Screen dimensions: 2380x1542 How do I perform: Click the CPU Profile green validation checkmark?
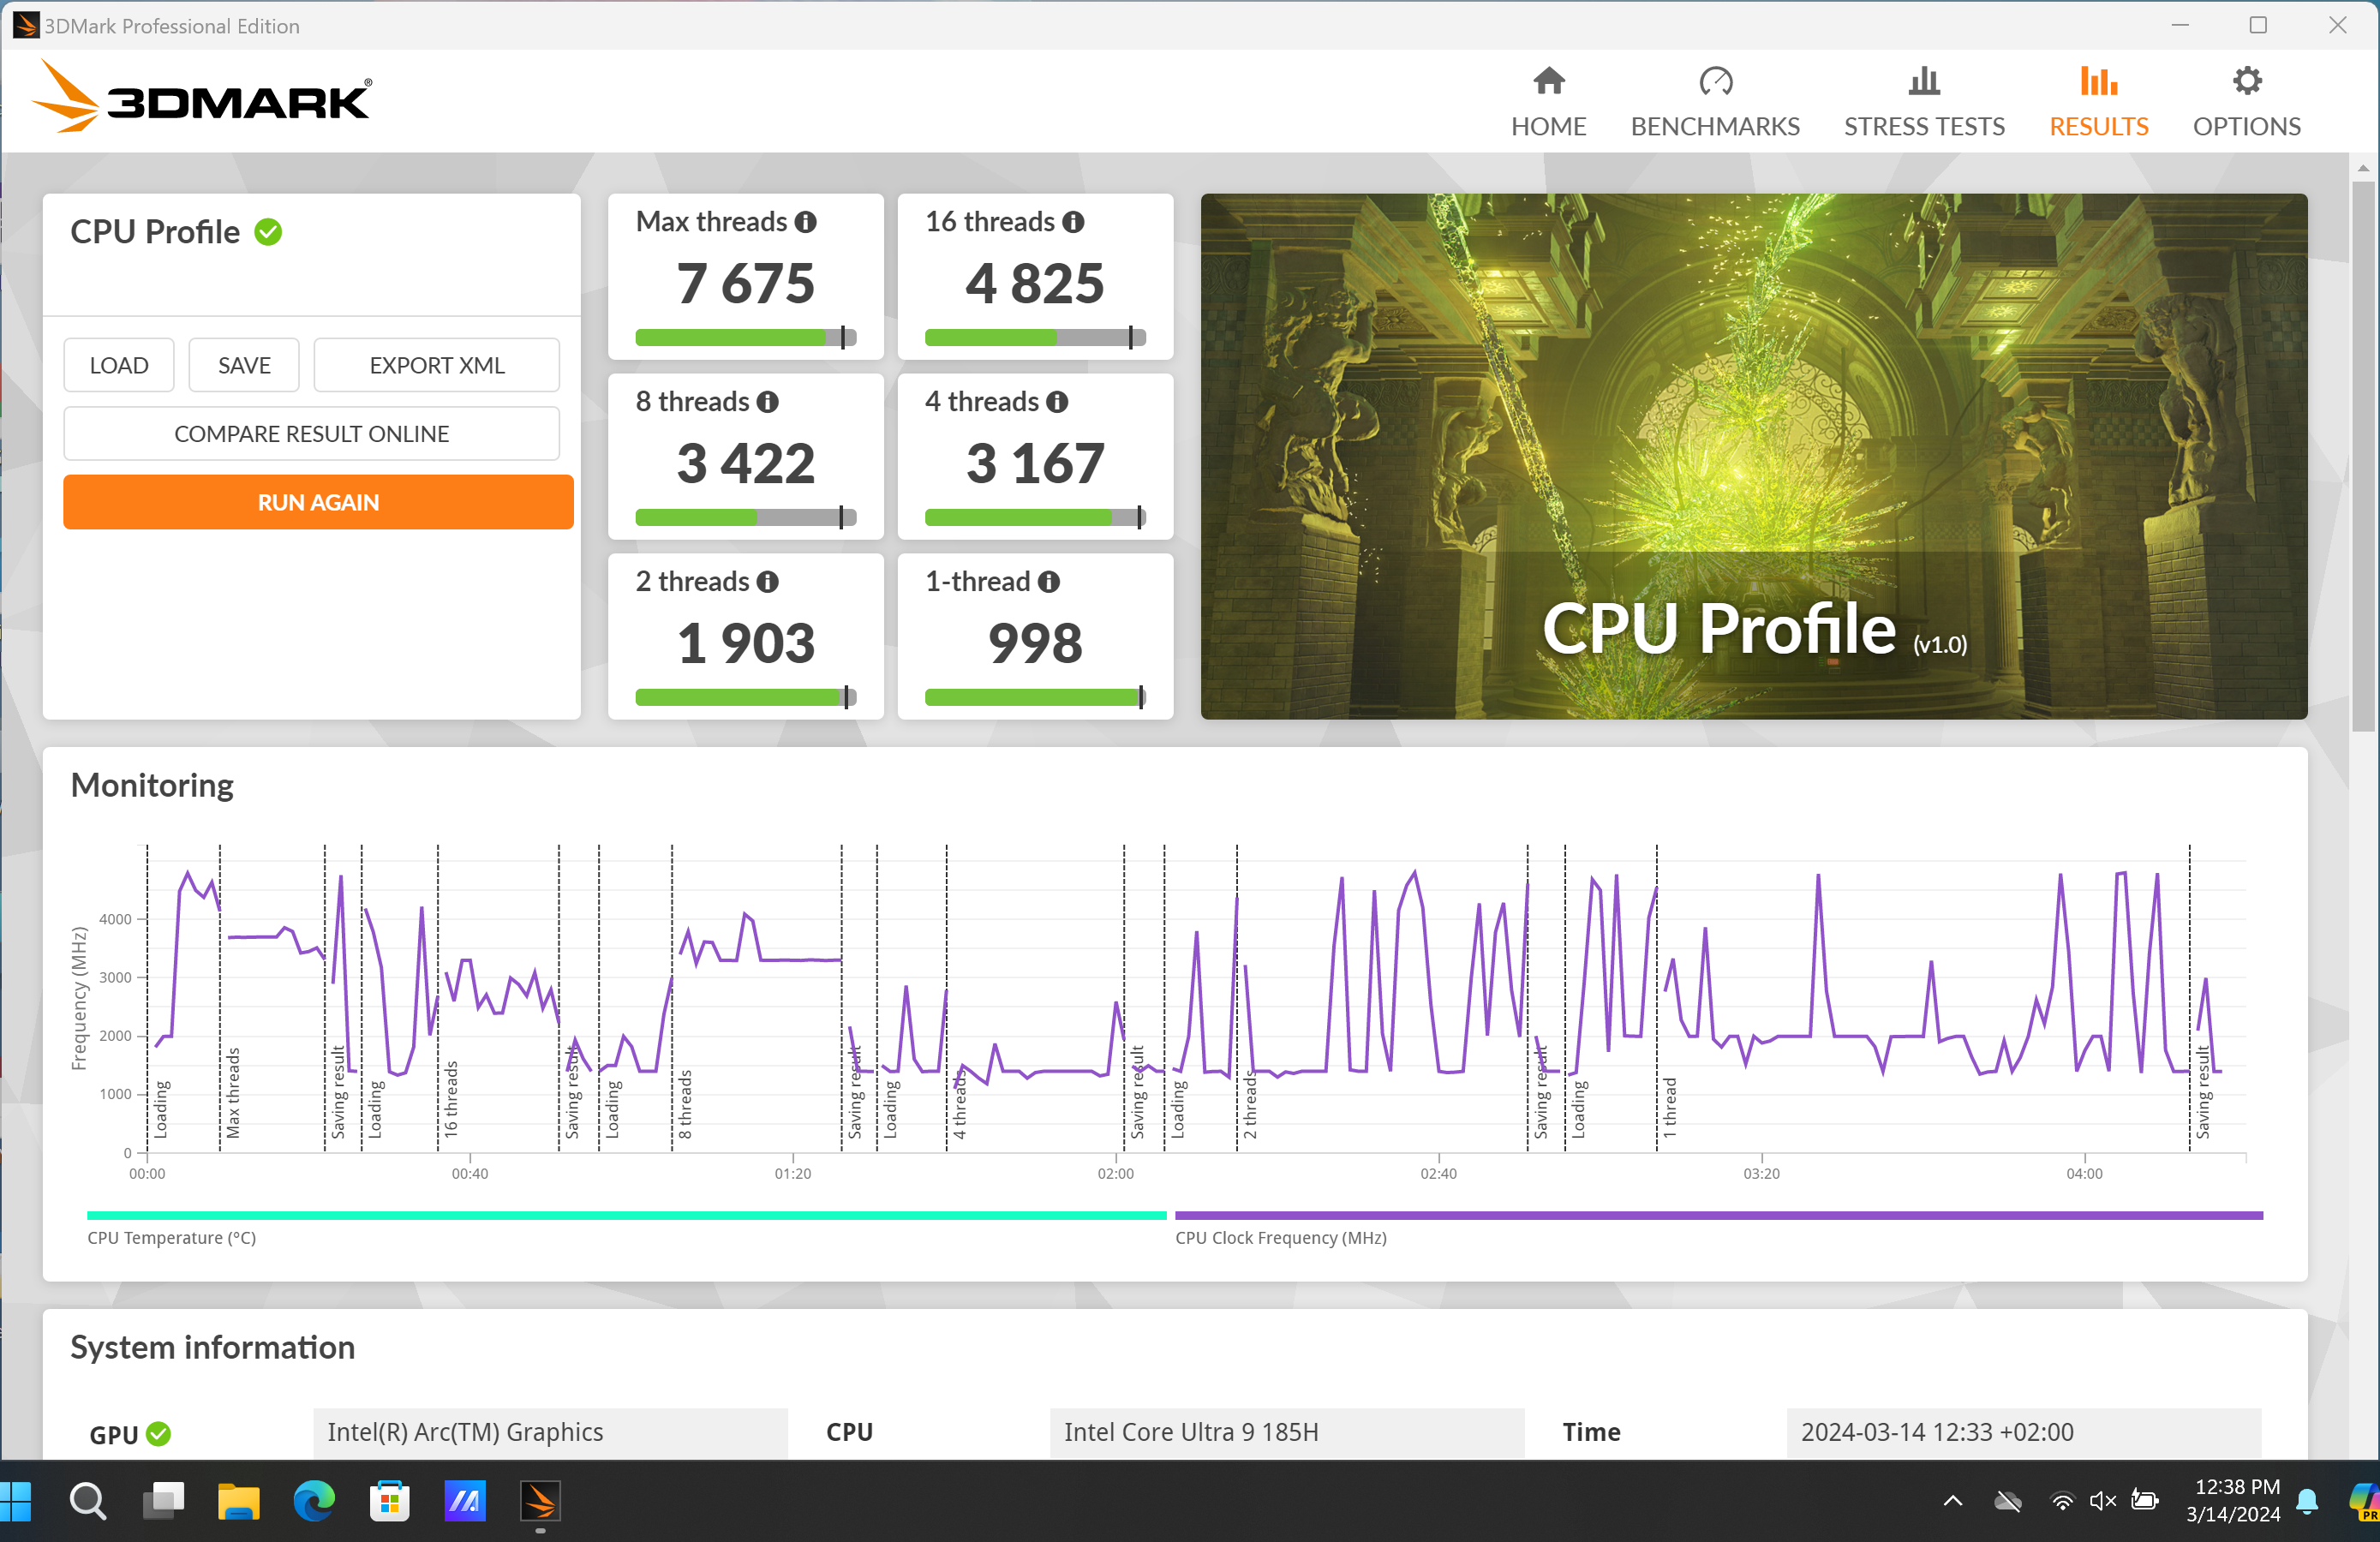pyautogui.click(x=268, y=232)
